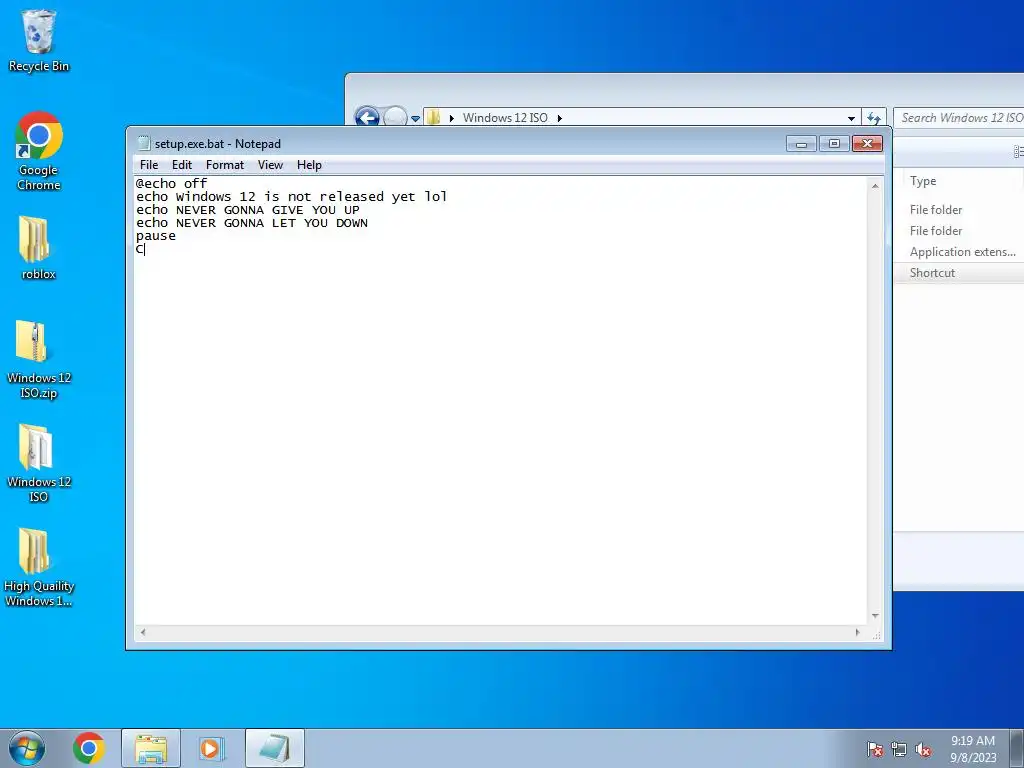This screenshot has height=768, width=1024.
Task: Click the Notepad window resize grip corner
Action: 876,634
